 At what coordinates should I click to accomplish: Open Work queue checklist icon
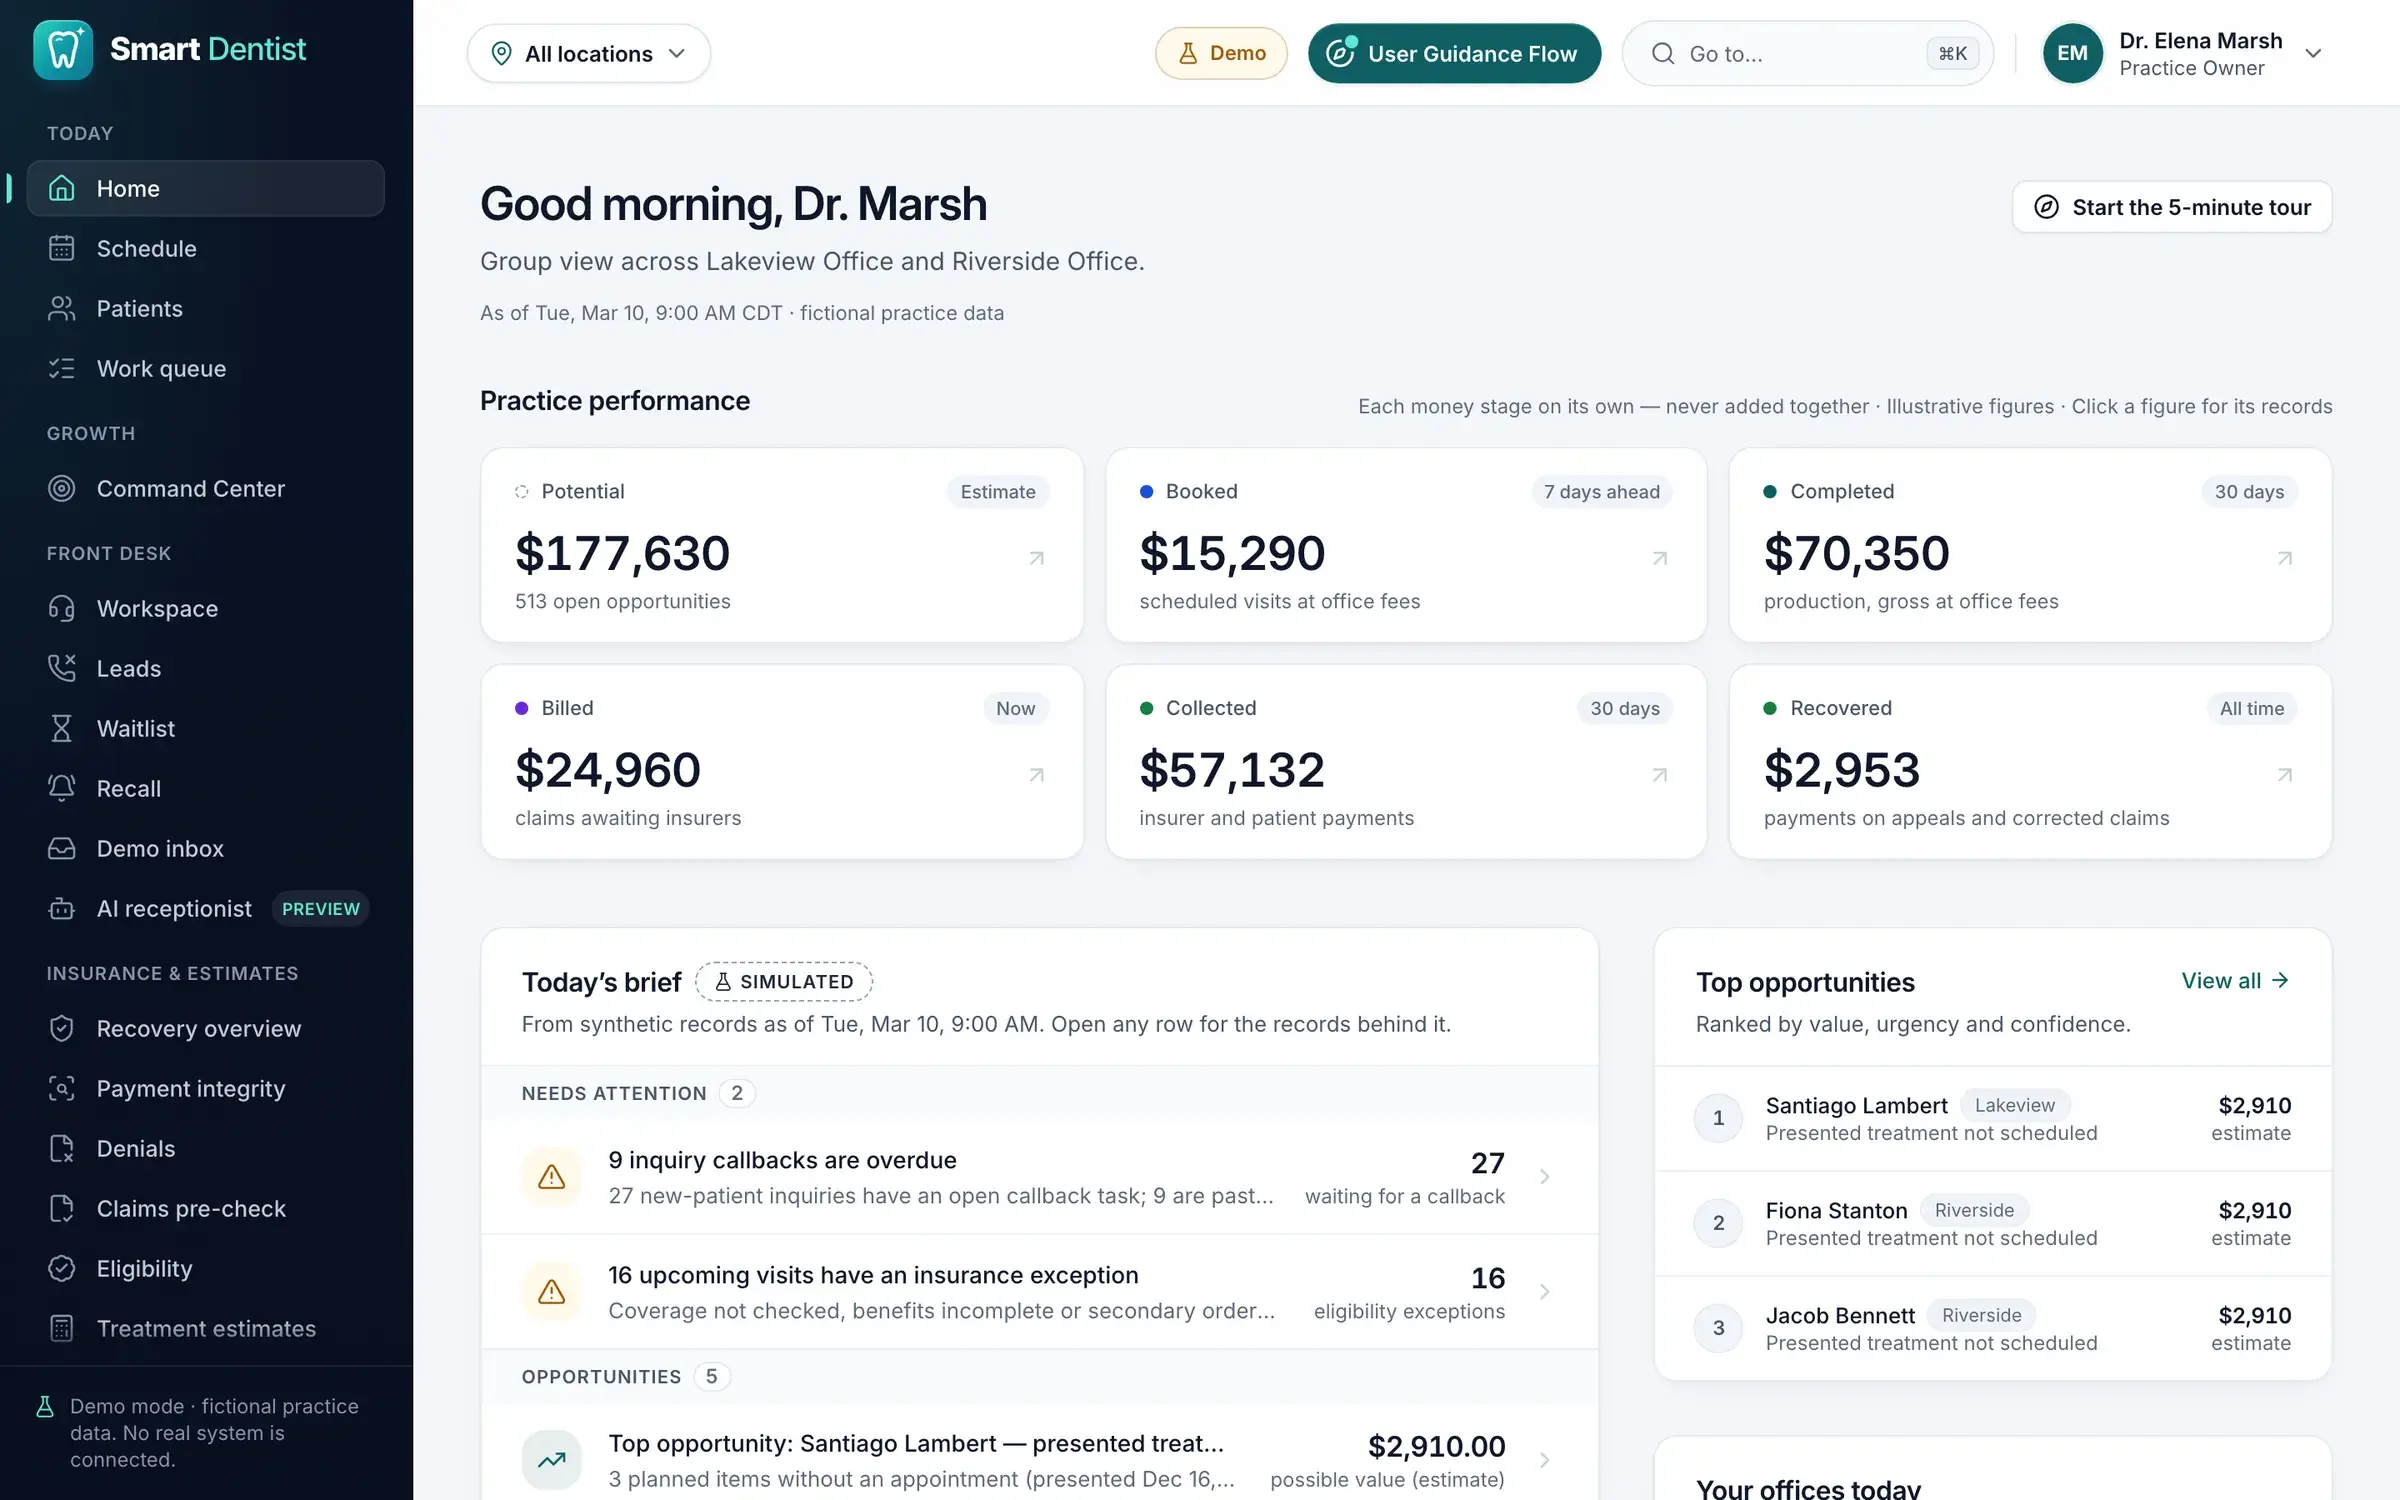point(62,368)
